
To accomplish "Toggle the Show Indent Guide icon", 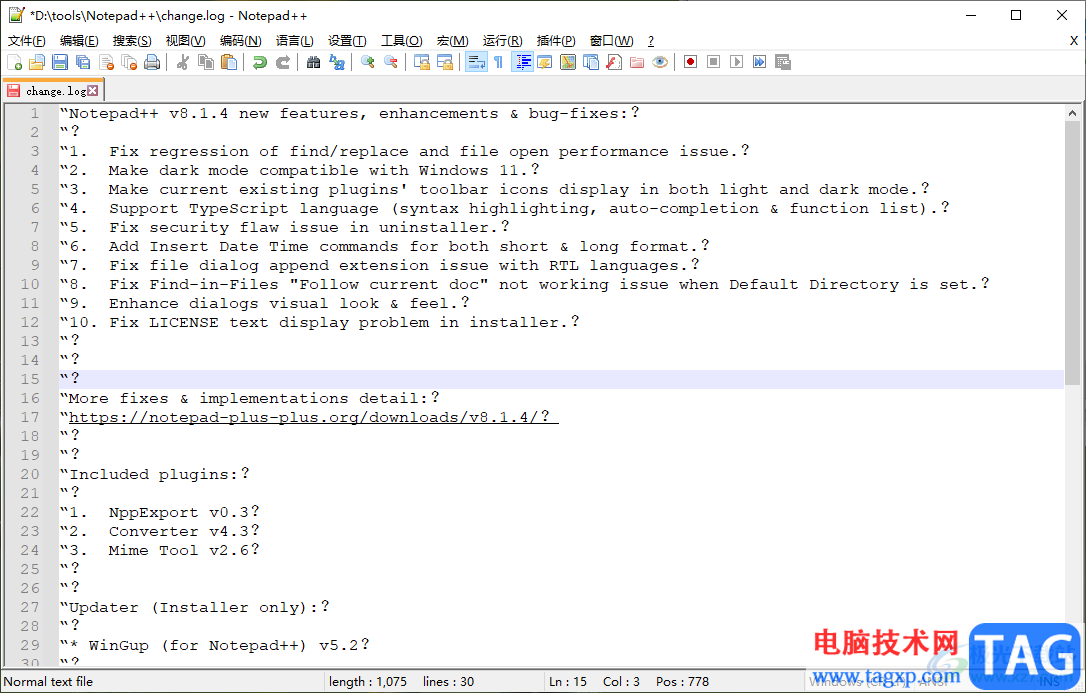I will [522, 62].
